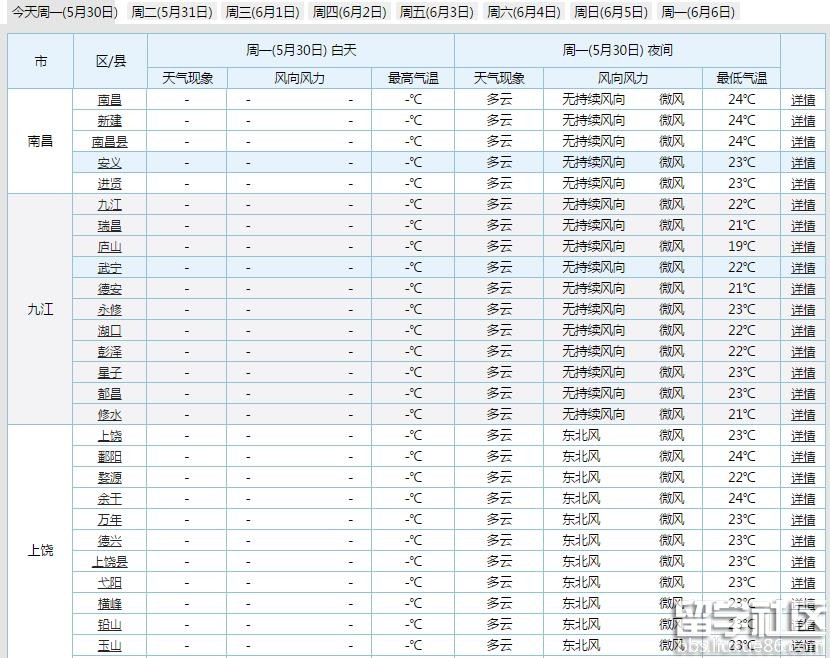Open the 新建 district link
This screenshot has width=830, height=658.
110,121
